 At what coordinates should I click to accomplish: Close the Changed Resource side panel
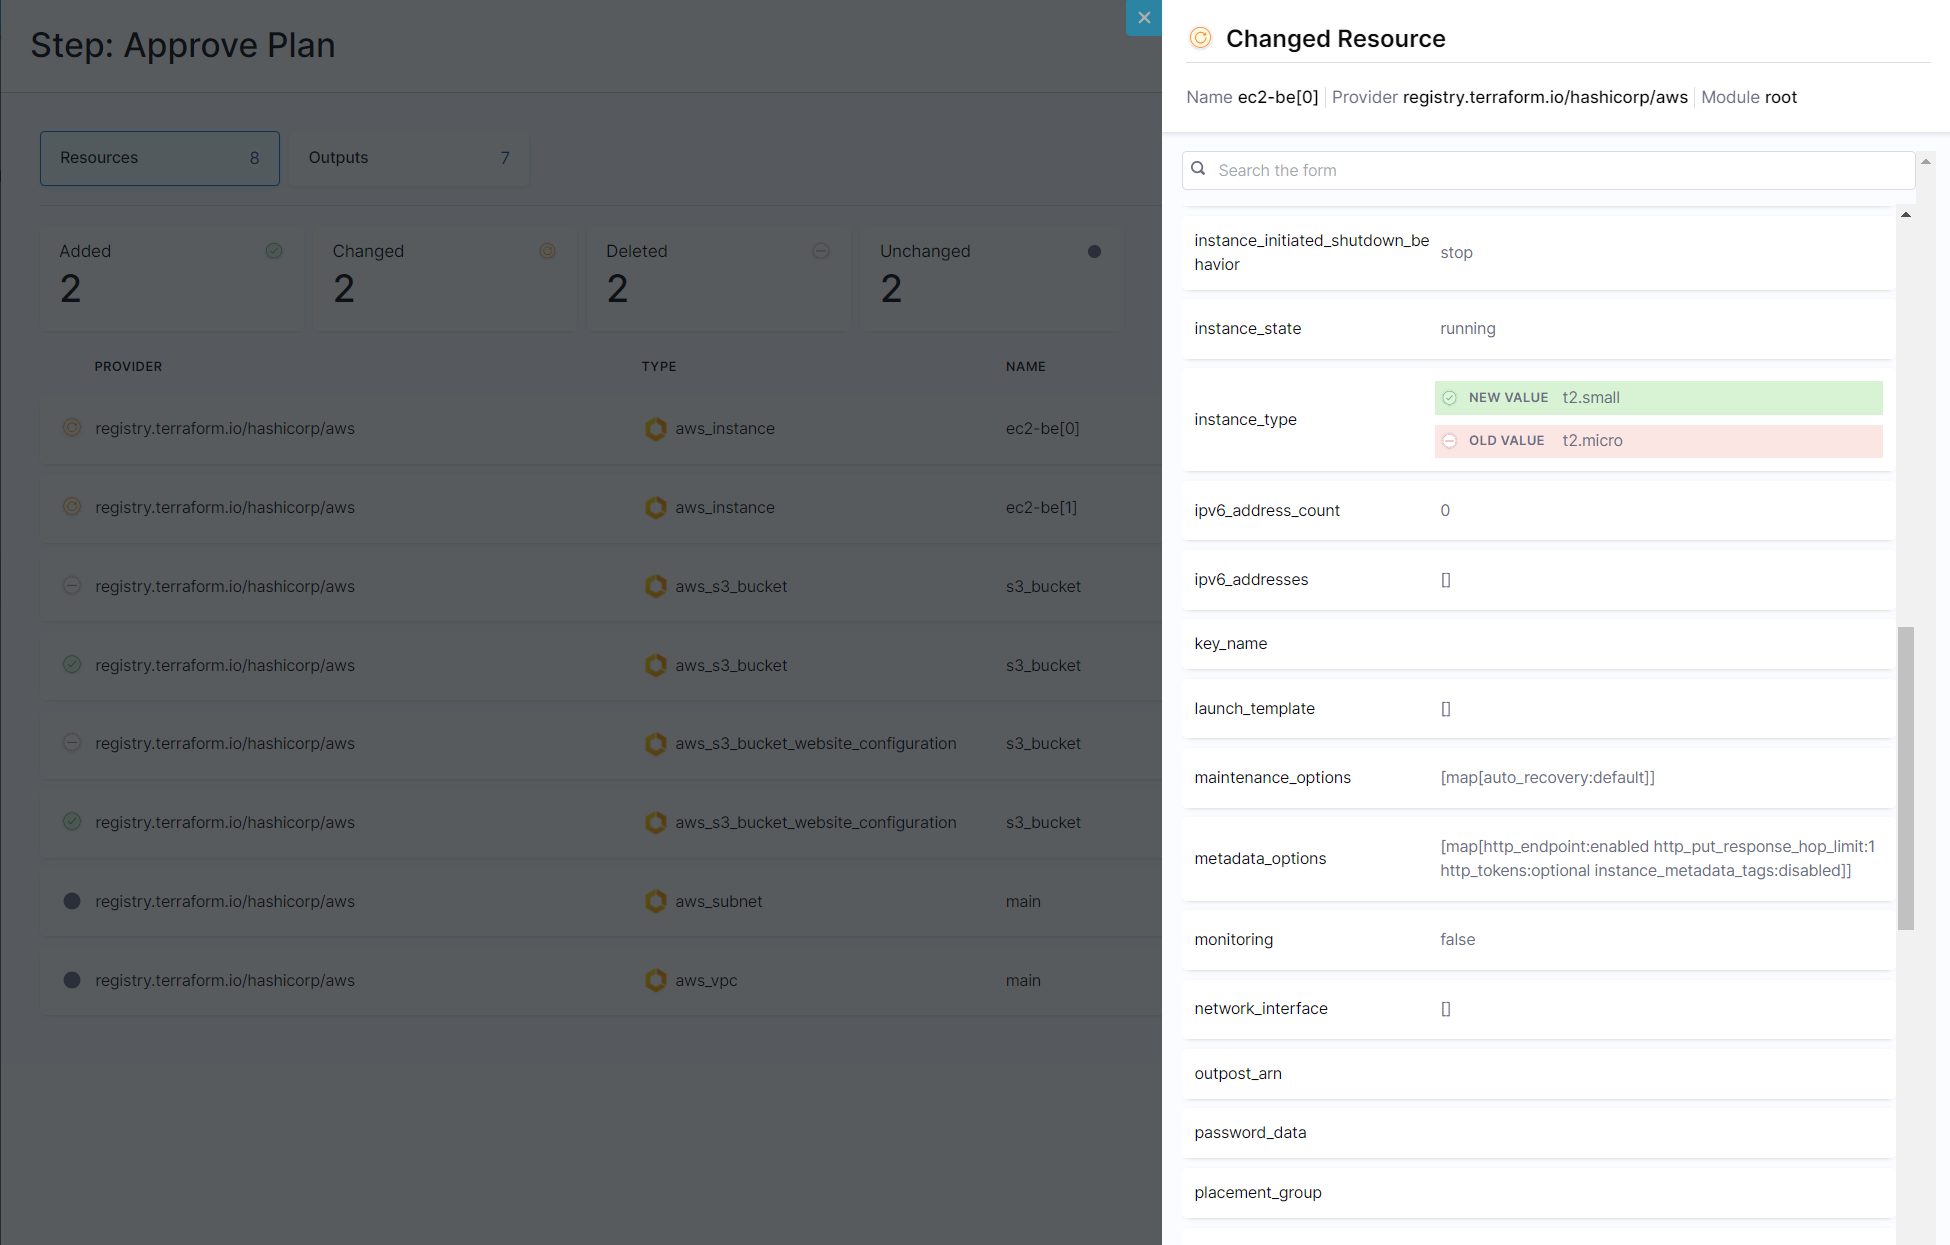(1144, 18)
